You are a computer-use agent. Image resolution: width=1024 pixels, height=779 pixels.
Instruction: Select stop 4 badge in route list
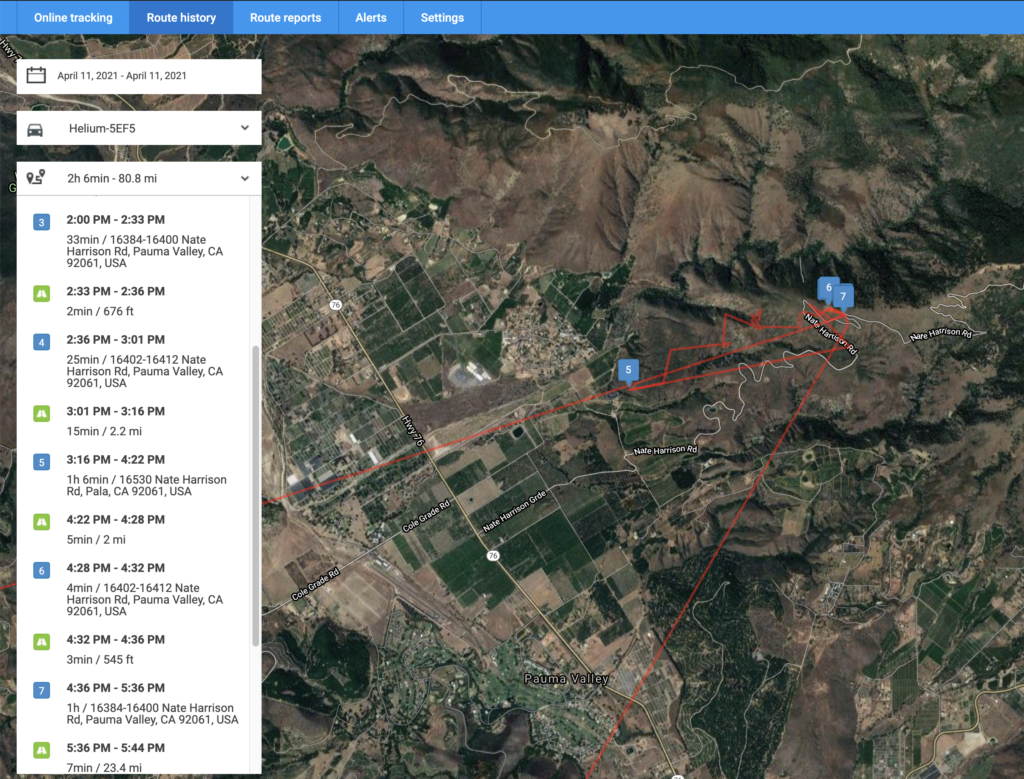coord(41,342)
